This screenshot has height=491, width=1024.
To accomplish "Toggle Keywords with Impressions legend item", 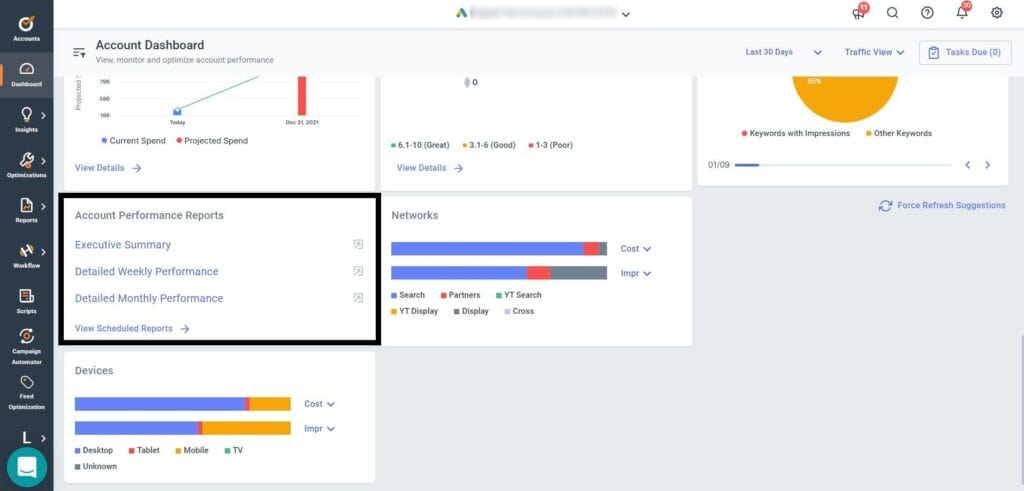I will 796,133.
